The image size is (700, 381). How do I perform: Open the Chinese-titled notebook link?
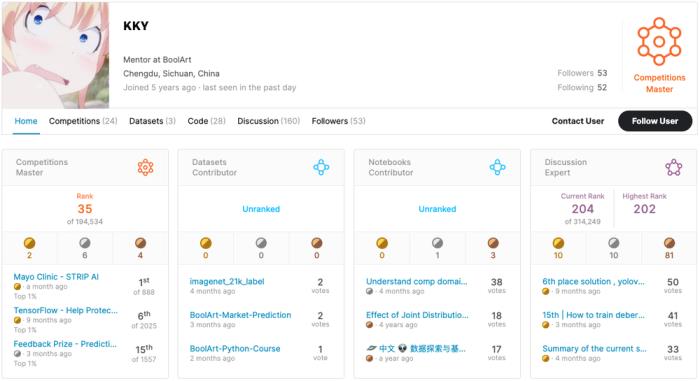tap(416, 348)
